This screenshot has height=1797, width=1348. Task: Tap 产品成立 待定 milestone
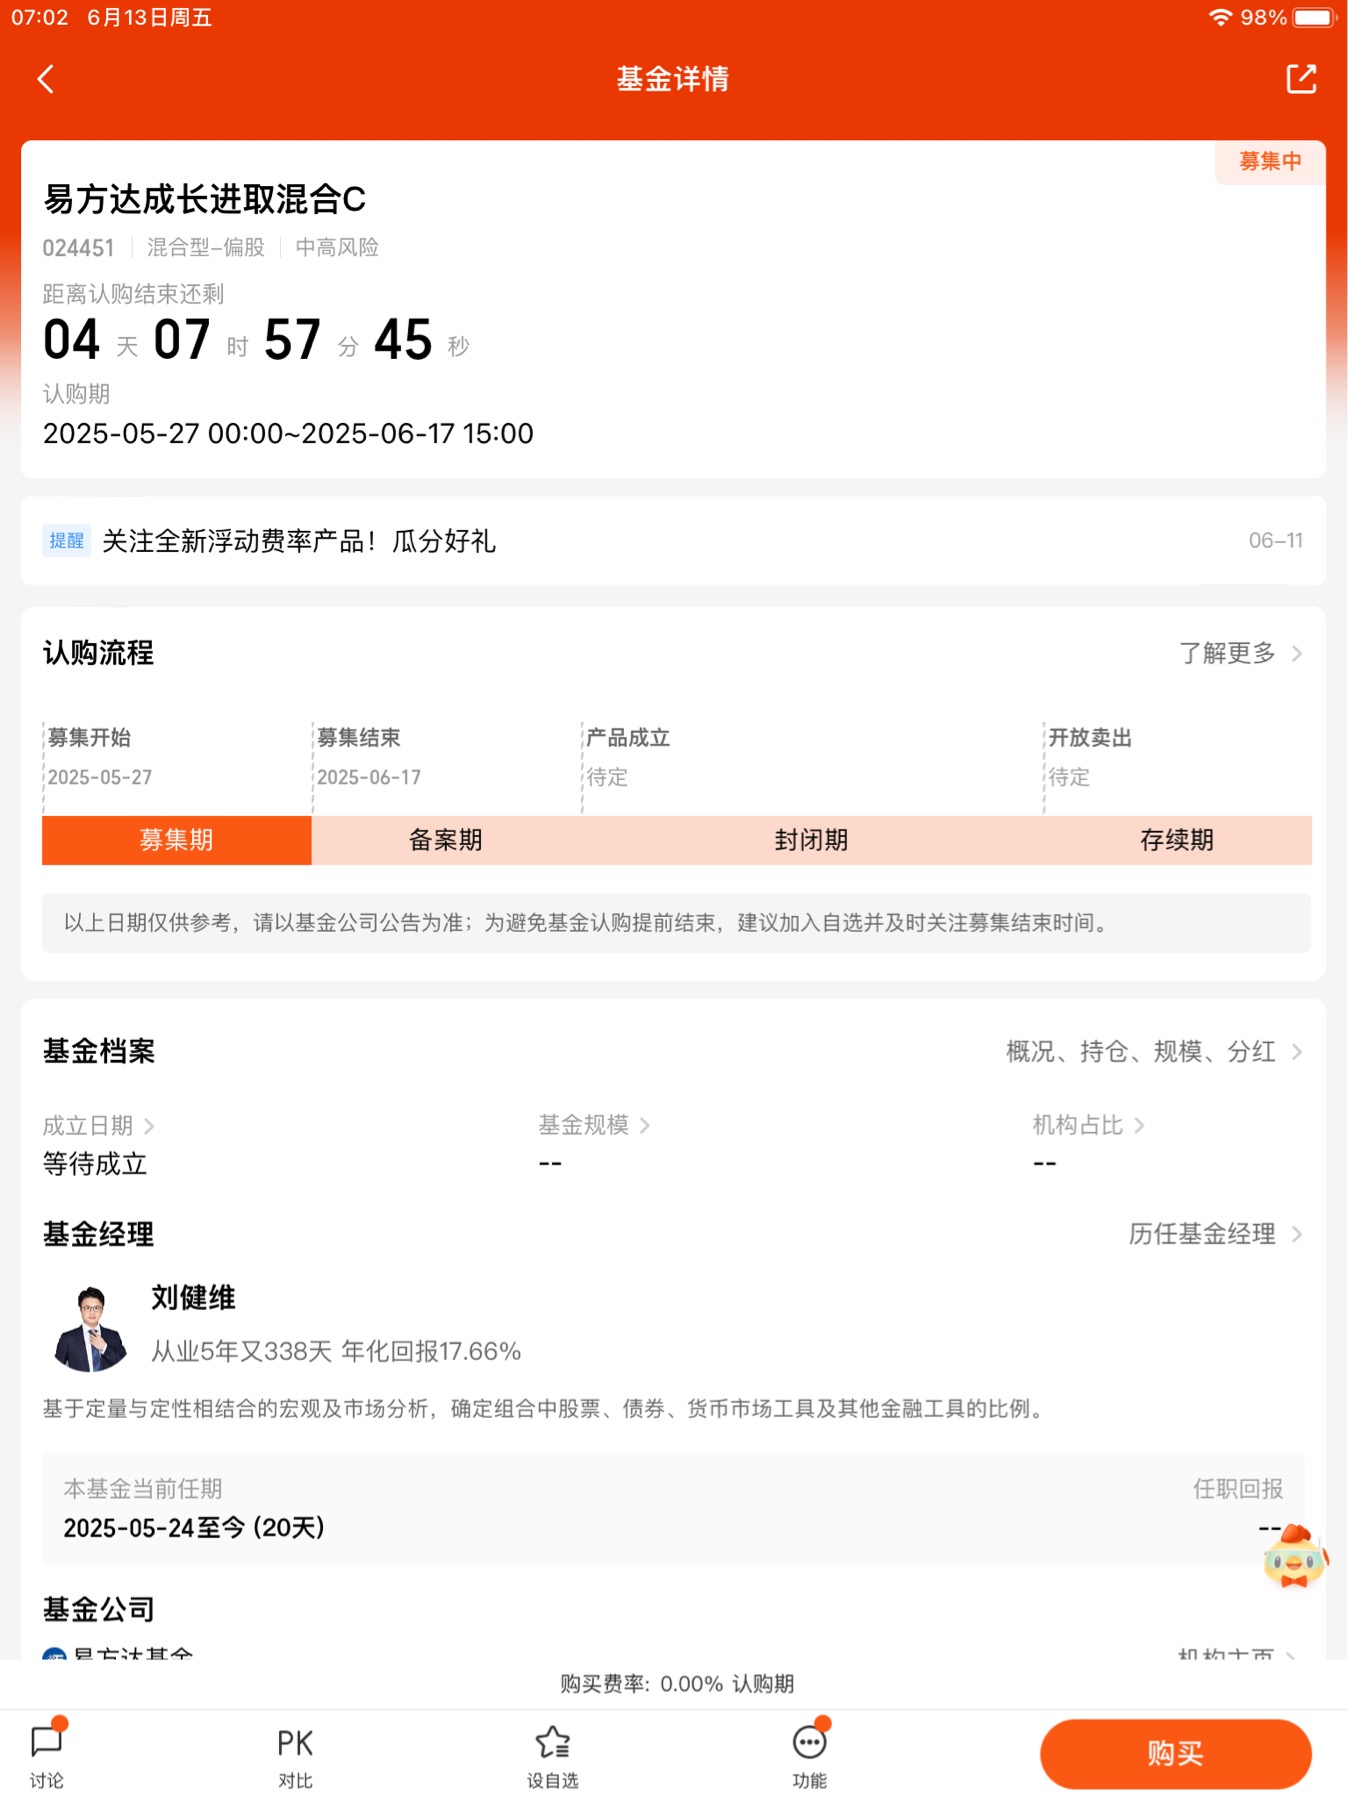pos(628,757)
